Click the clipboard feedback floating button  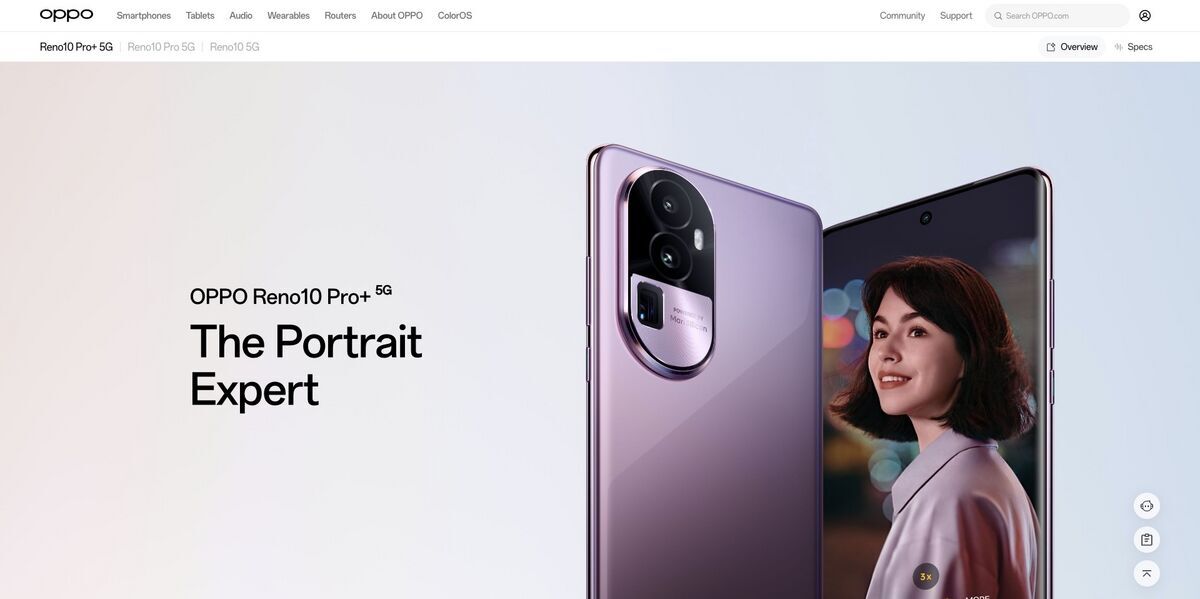click(1147, 540)
